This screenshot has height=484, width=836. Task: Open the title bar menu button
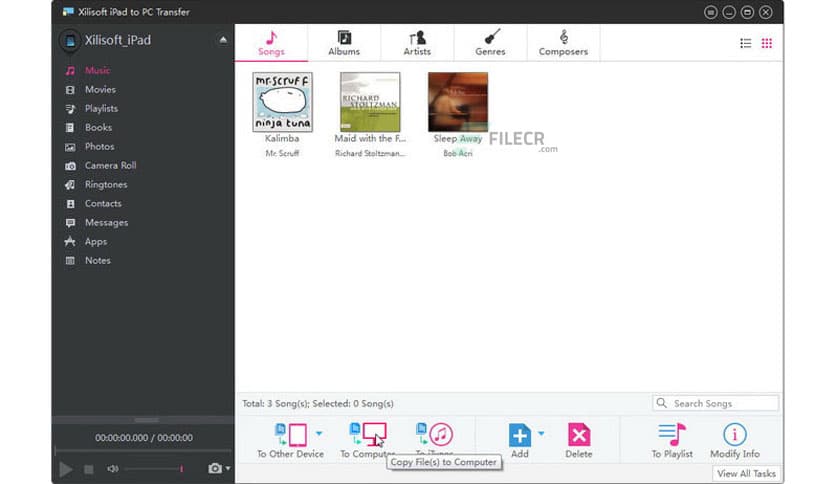click(x=710, y=12)
